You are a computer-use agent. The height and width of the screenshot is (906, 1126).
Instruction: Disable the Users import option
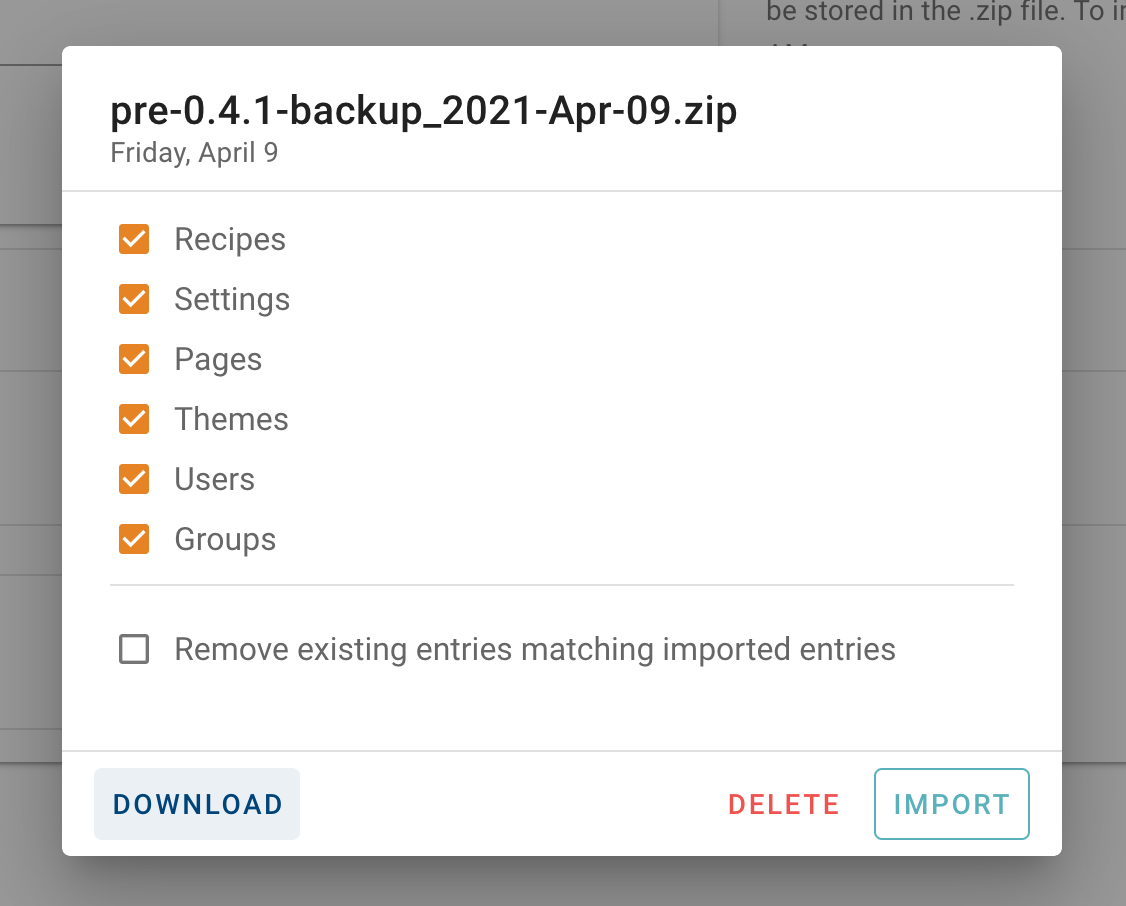(x=134, y=479)
